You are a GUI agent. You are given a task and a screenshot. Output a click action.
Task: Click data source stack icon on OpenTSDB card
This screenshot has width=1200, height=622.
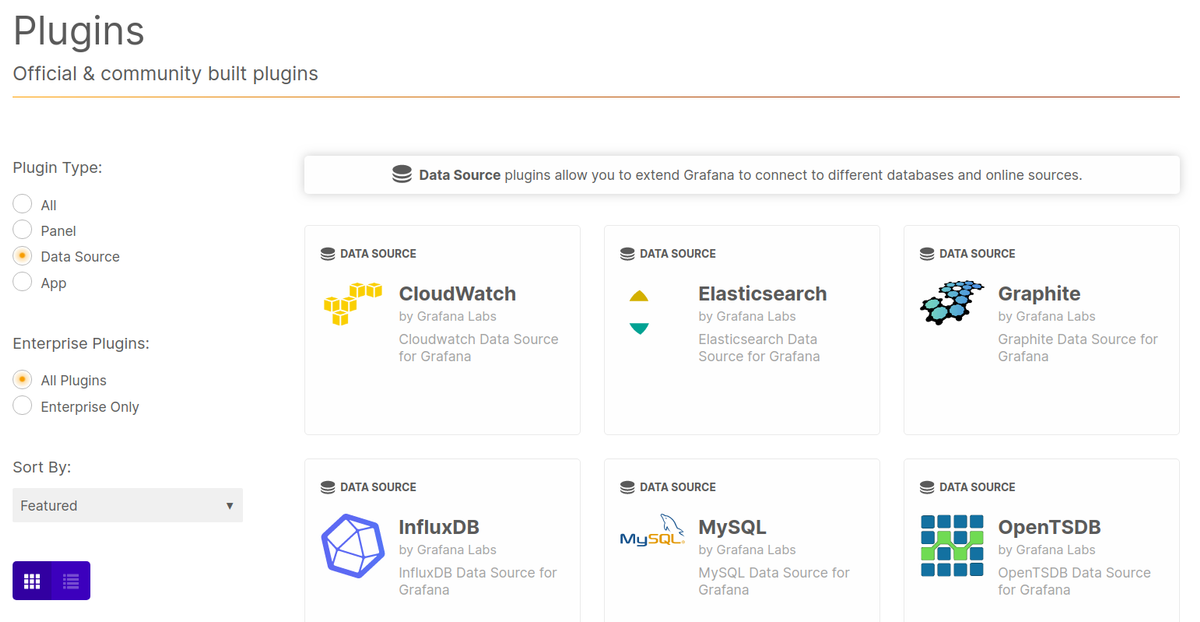[x=927, y=488]
